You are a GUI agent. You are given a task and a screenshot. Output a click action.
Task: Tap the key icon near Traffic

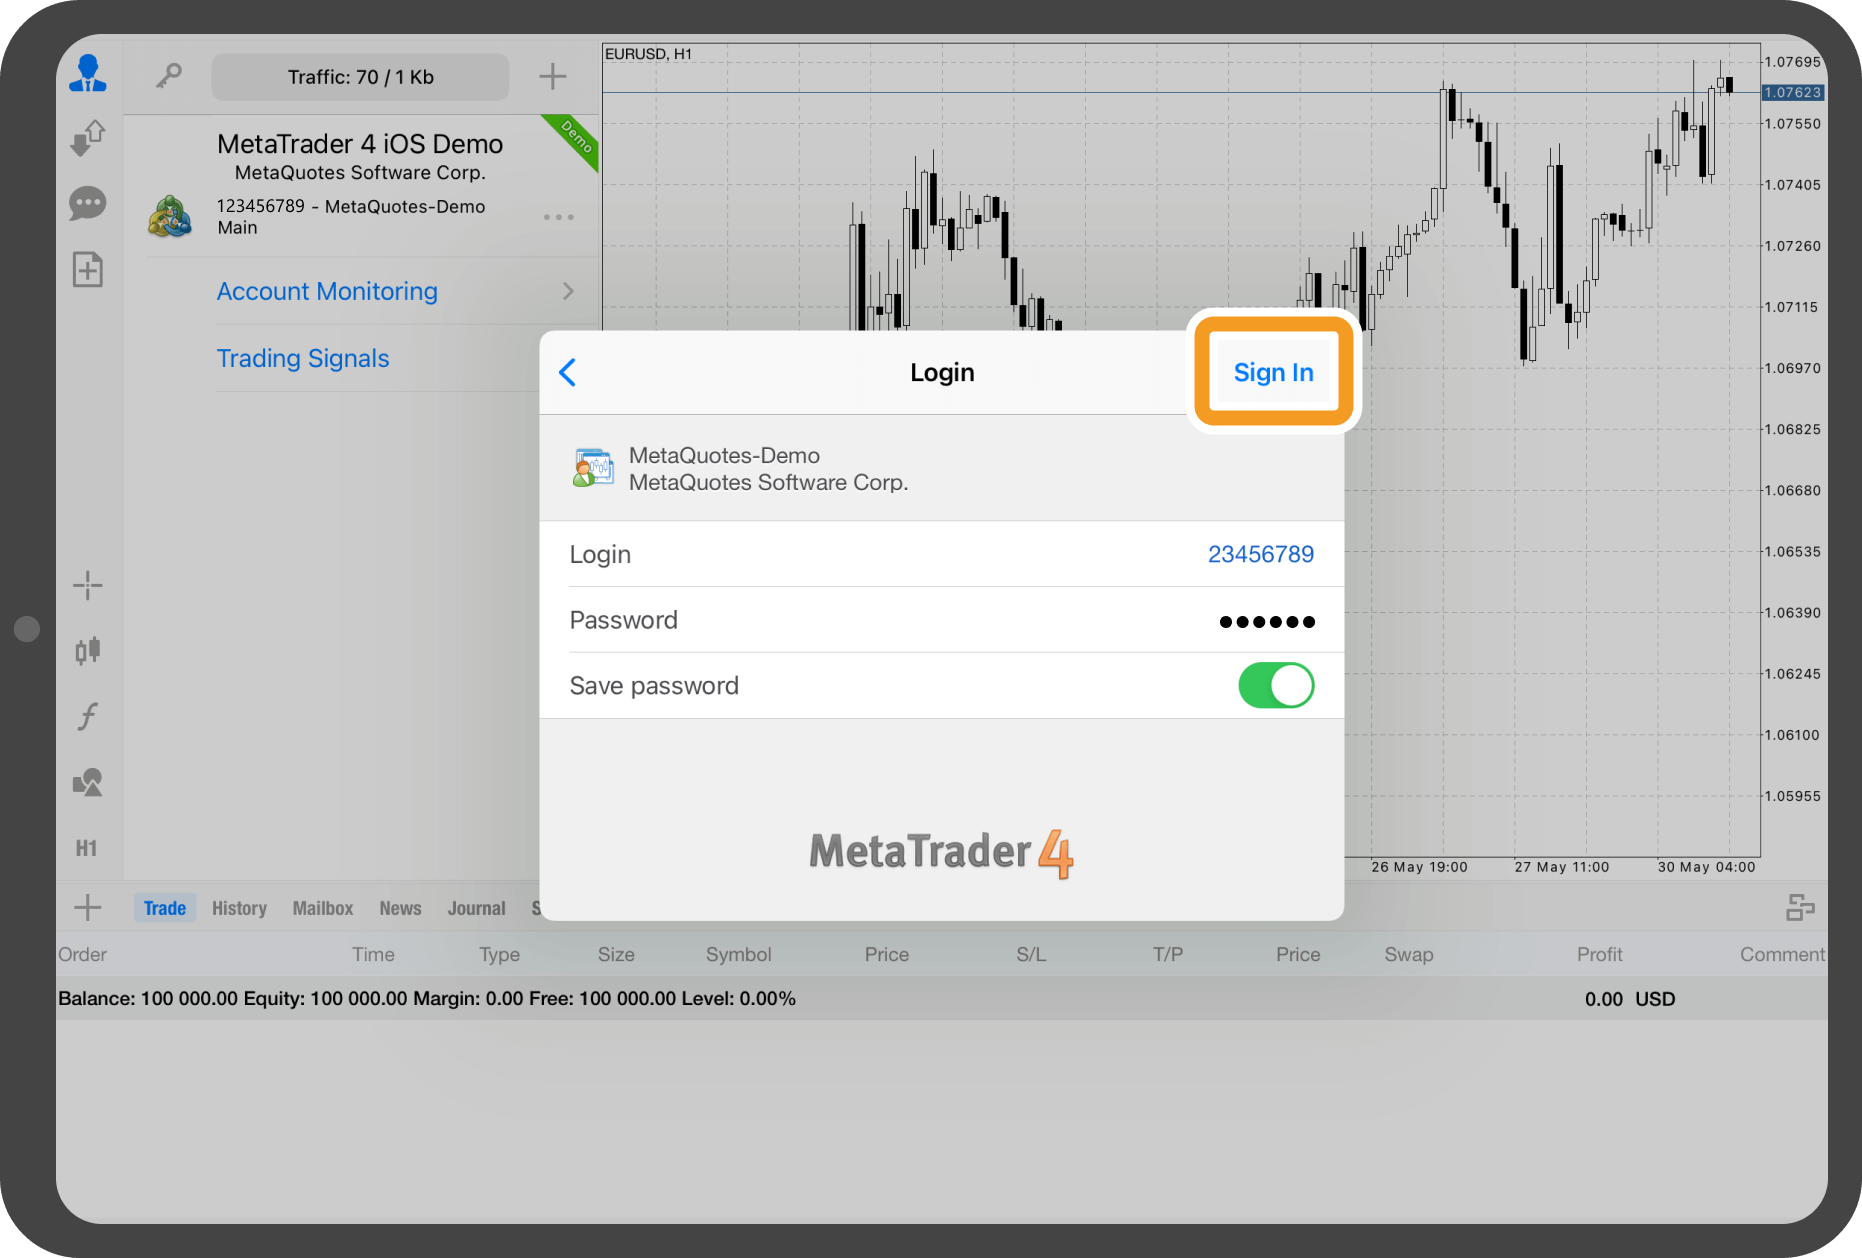pos(169,76)
